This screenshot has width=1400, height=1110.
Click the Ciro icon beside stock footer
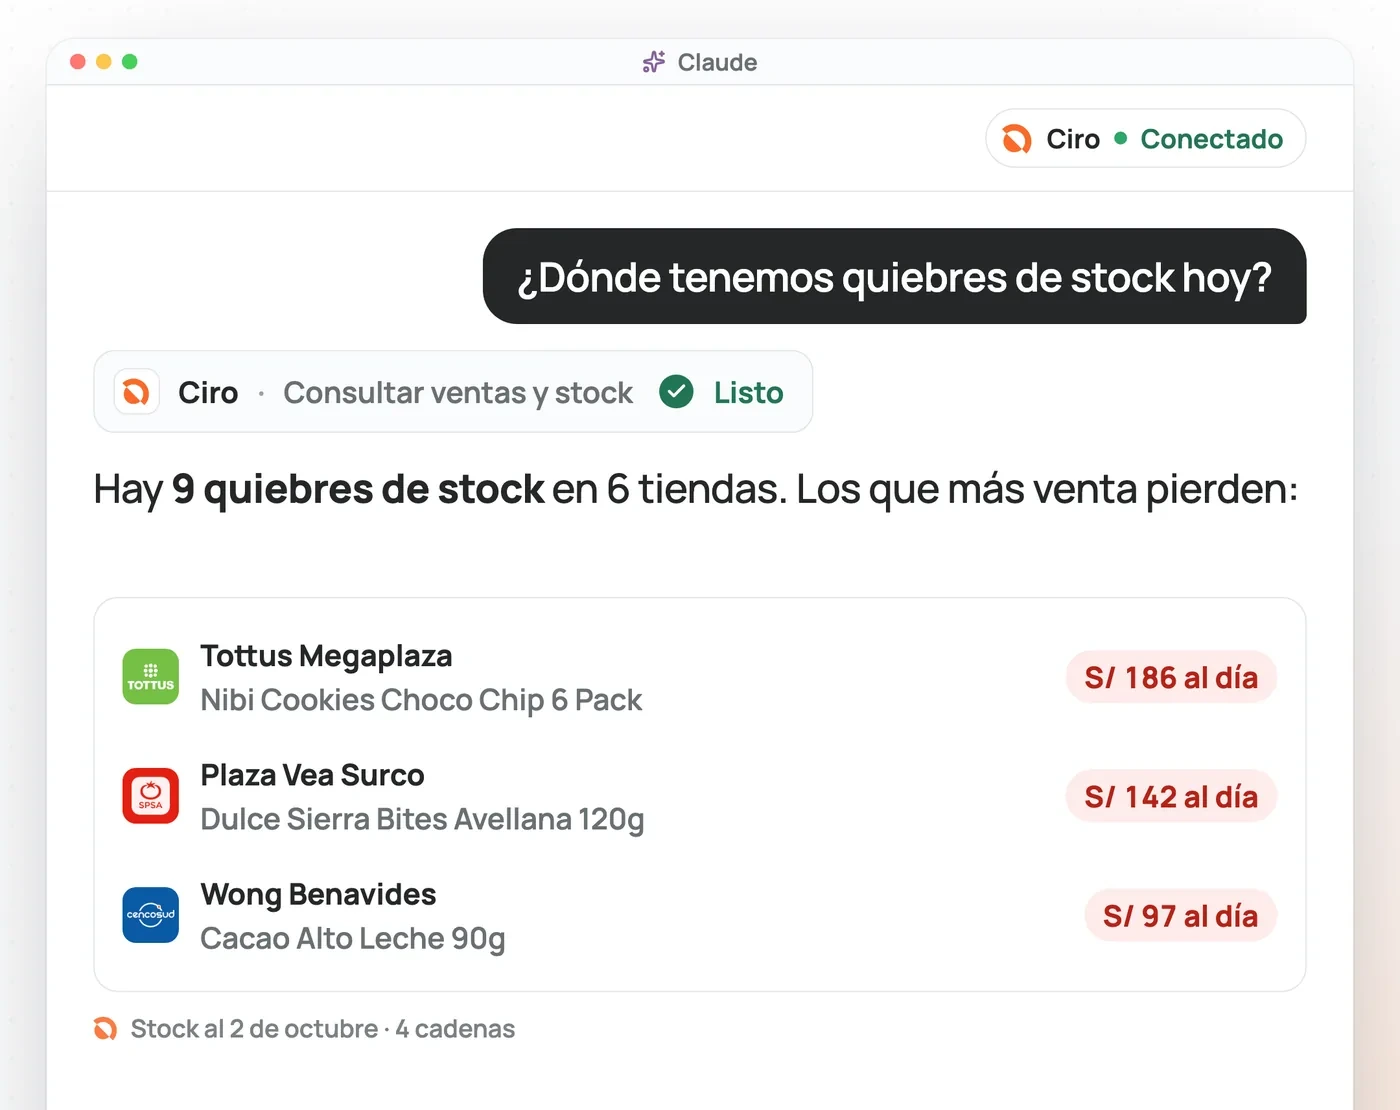pyautogui.click(x=105, y=1029)
